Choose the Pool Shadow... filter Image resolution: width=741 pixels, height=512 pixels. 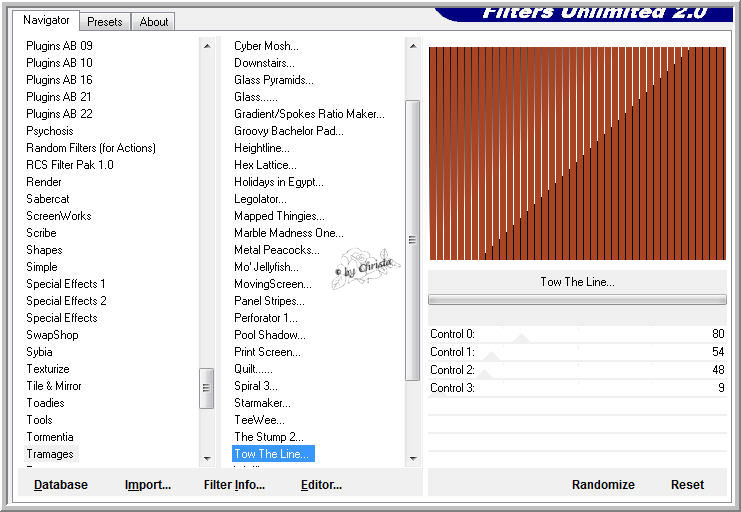[270, 335]
